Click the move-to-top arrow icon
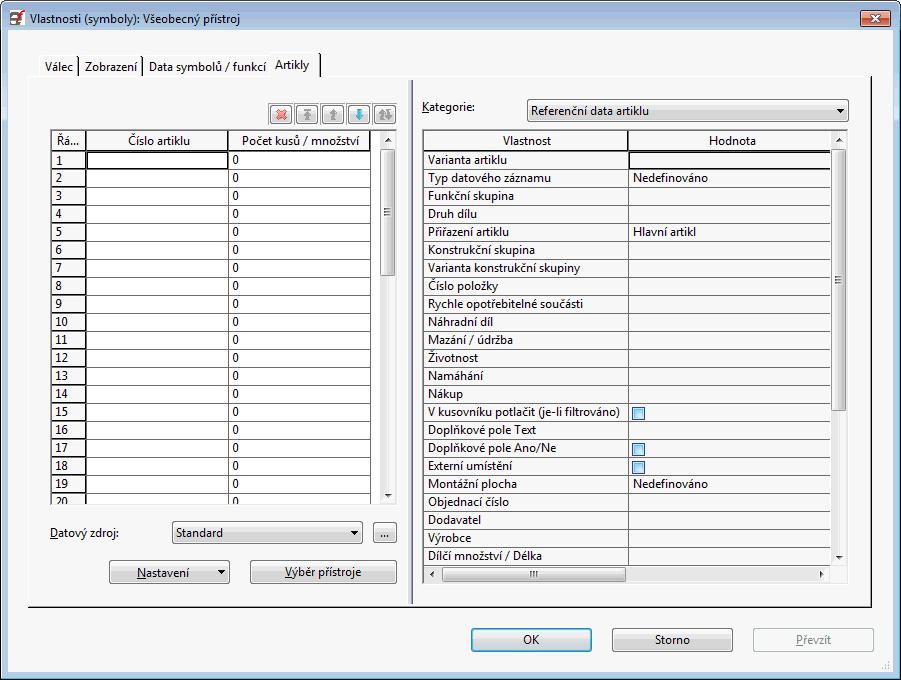The height and width of the screenshot is (680, 901). coord(307,114)
